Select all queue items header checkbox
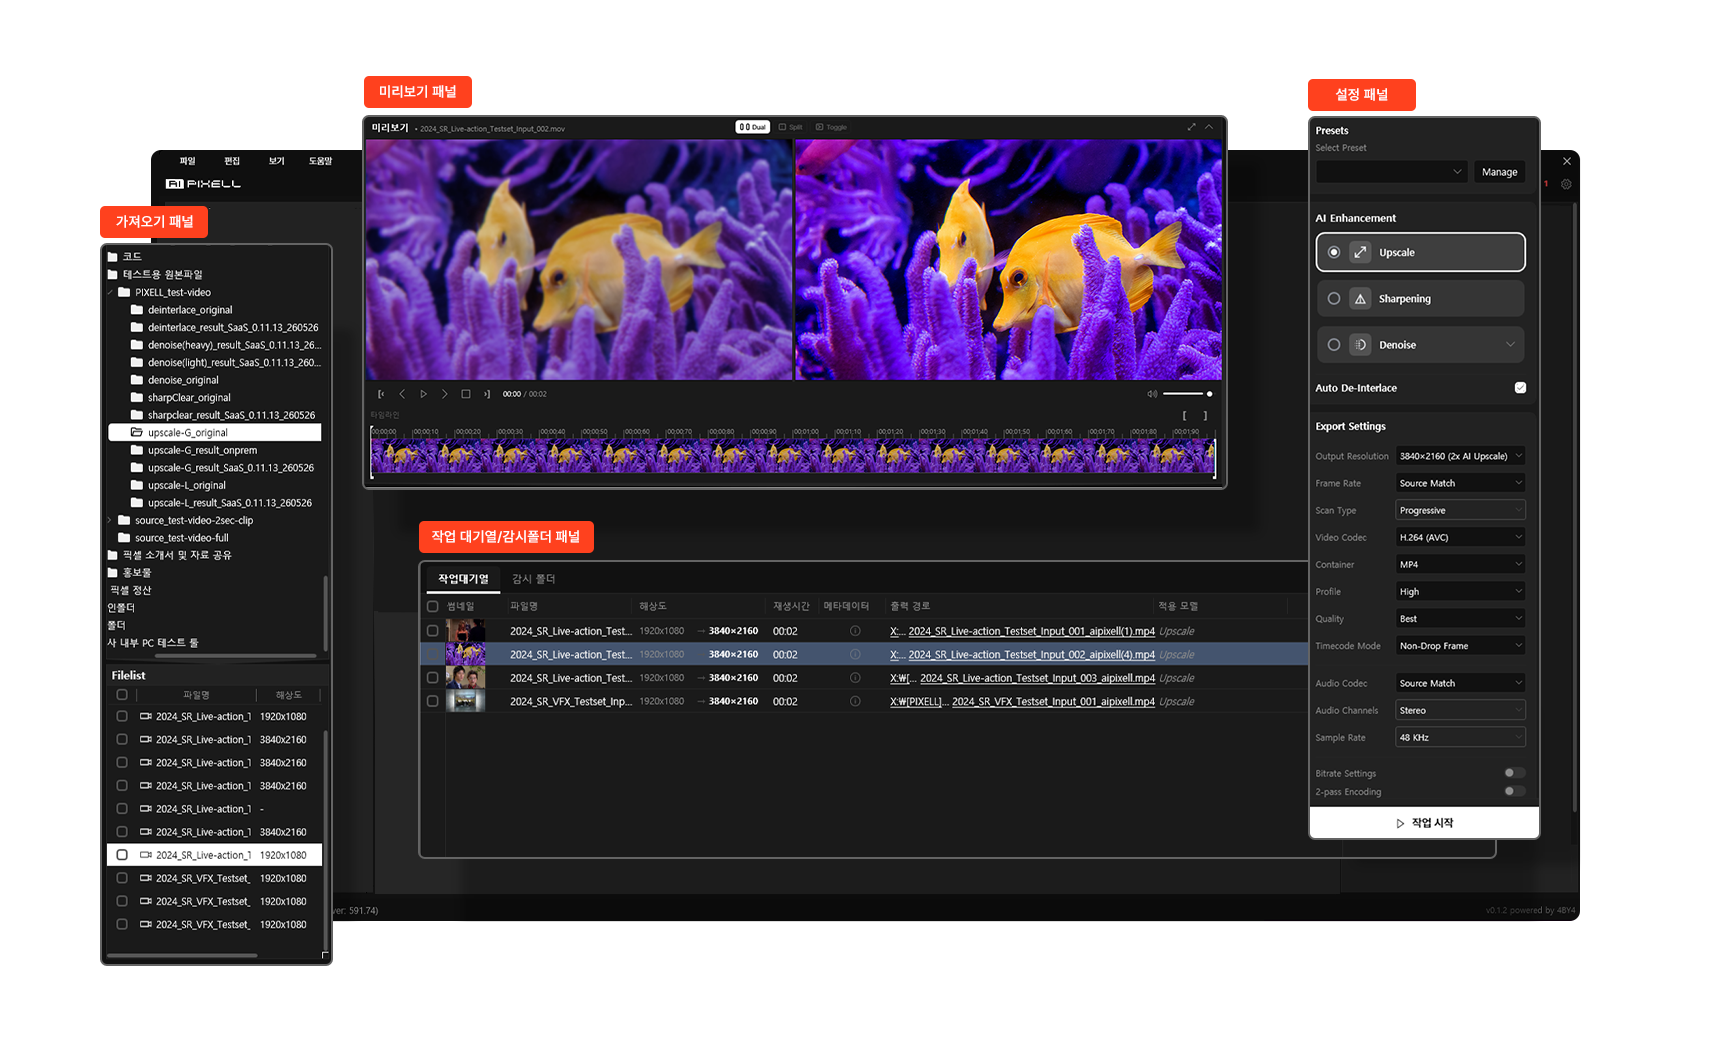 [x=433, y=606]
